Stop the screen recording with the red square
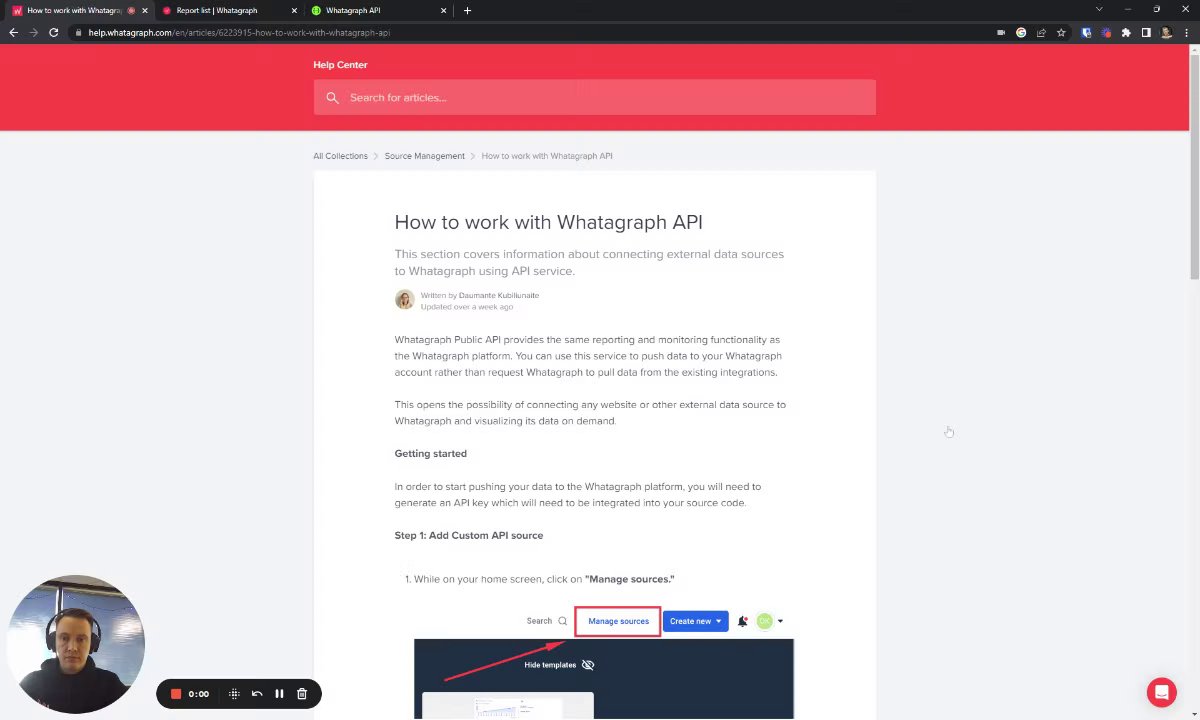The height and width of the screenshot is (720, 1200). tap(176, 694)
